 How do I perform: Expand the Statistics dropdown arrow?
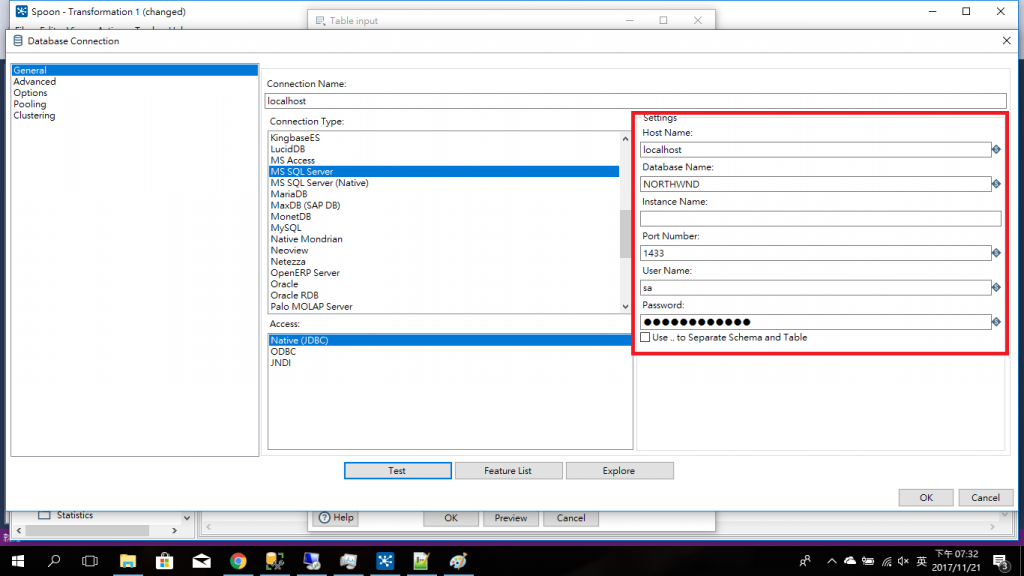(187, 517)
